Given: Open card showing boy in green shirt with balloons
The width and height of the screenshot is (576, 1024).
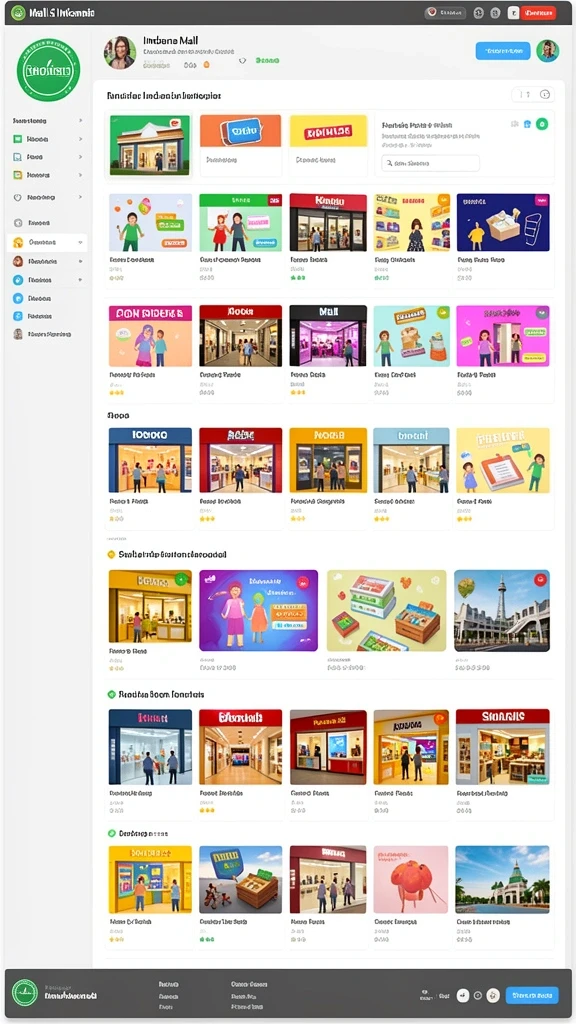Looking at the screenshot, I should 150,223.
